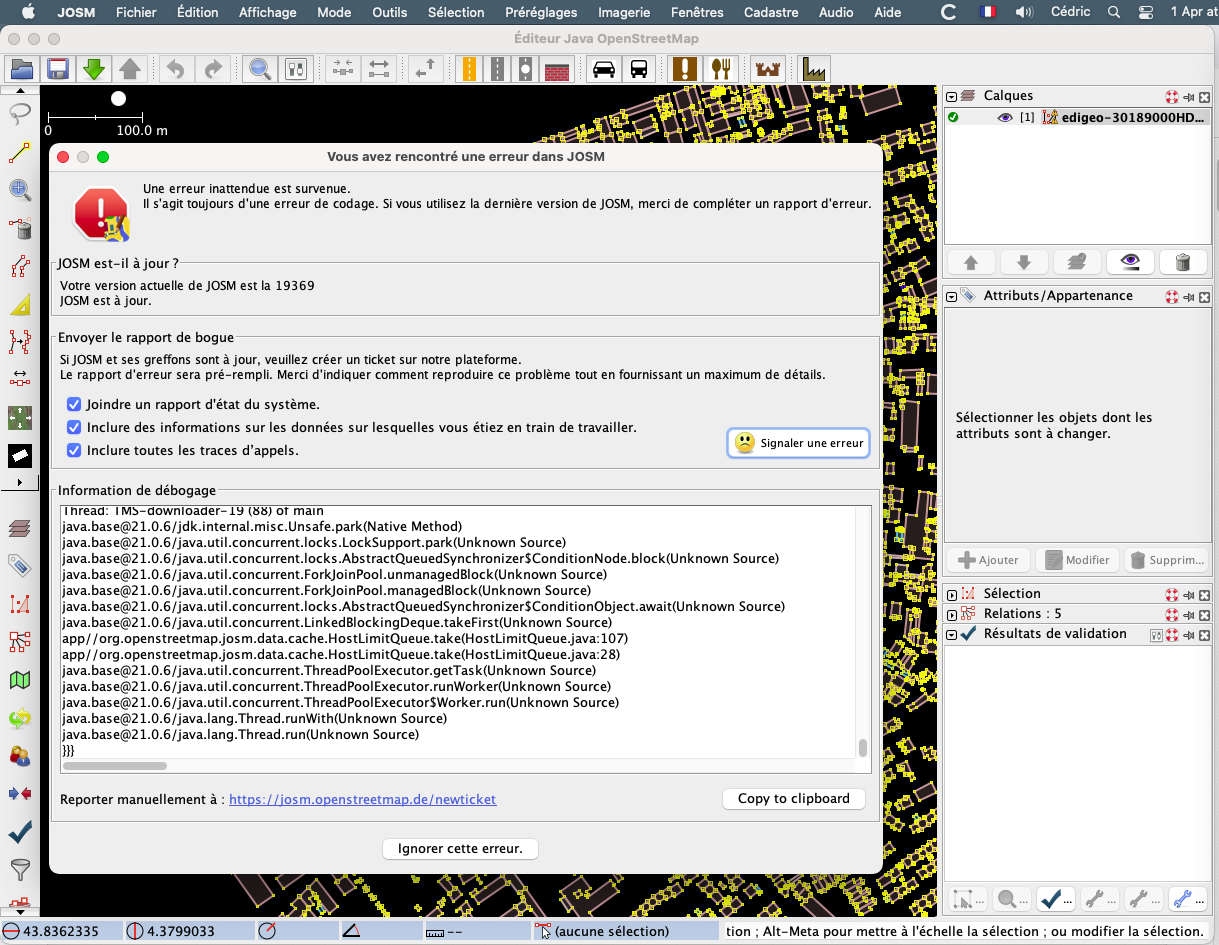Select the delete mode tool in sidebar
This screenshot has width=1219, height=945.
[x=20, y=228]
